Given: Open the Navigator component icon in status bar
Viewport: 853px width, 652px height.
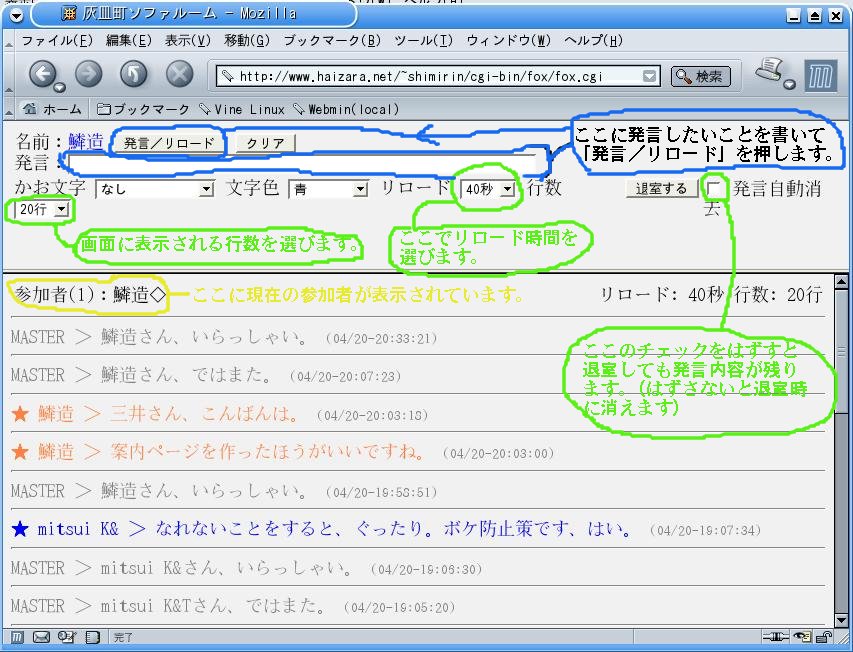Looking at the screenshot, I should point(18,635).
